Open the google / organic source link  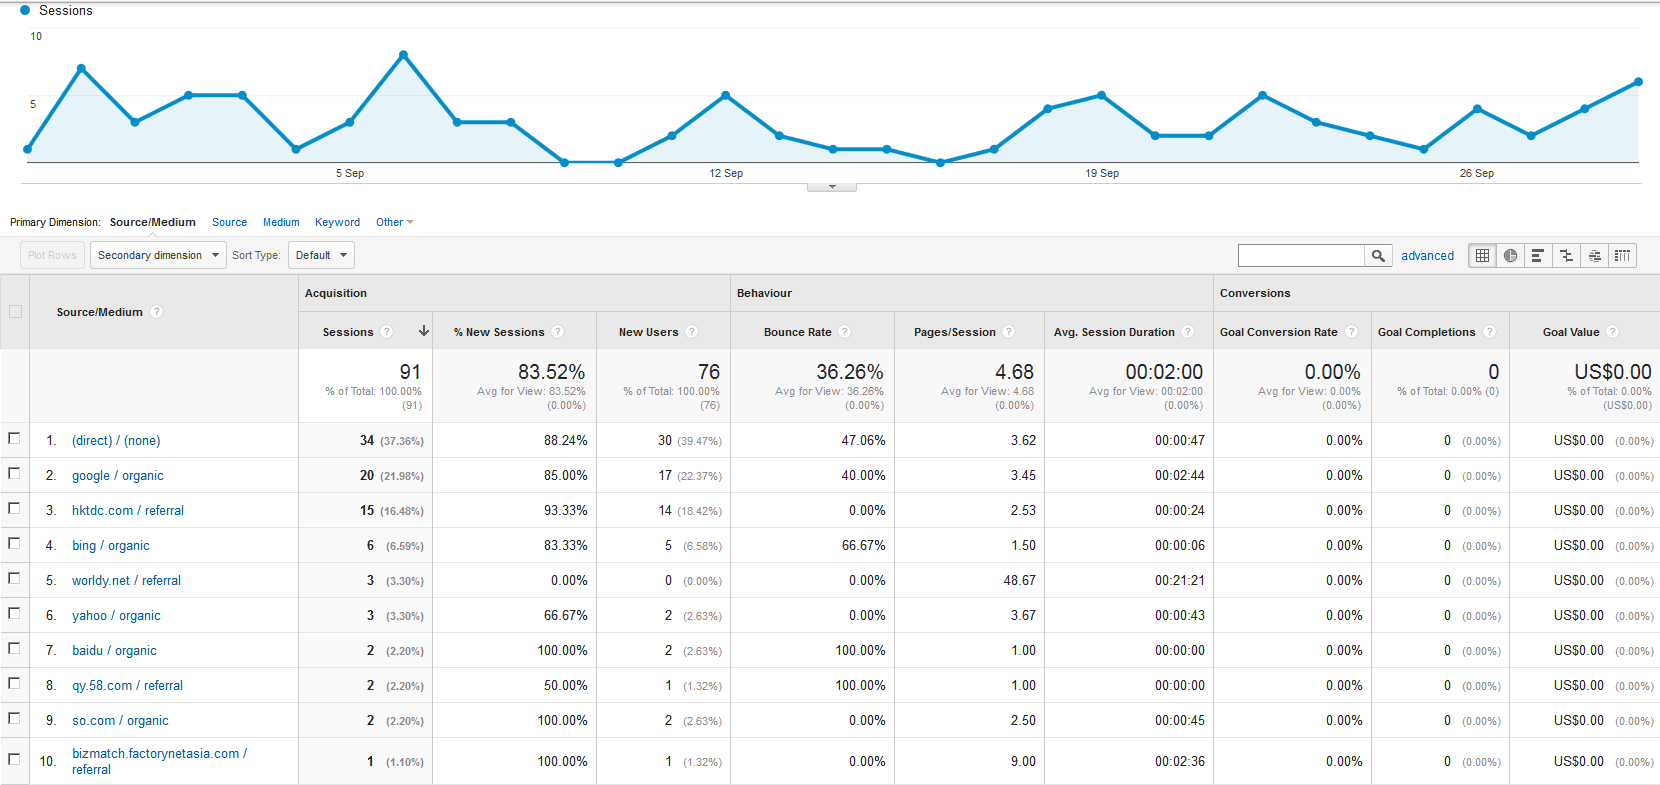[117, 475]
